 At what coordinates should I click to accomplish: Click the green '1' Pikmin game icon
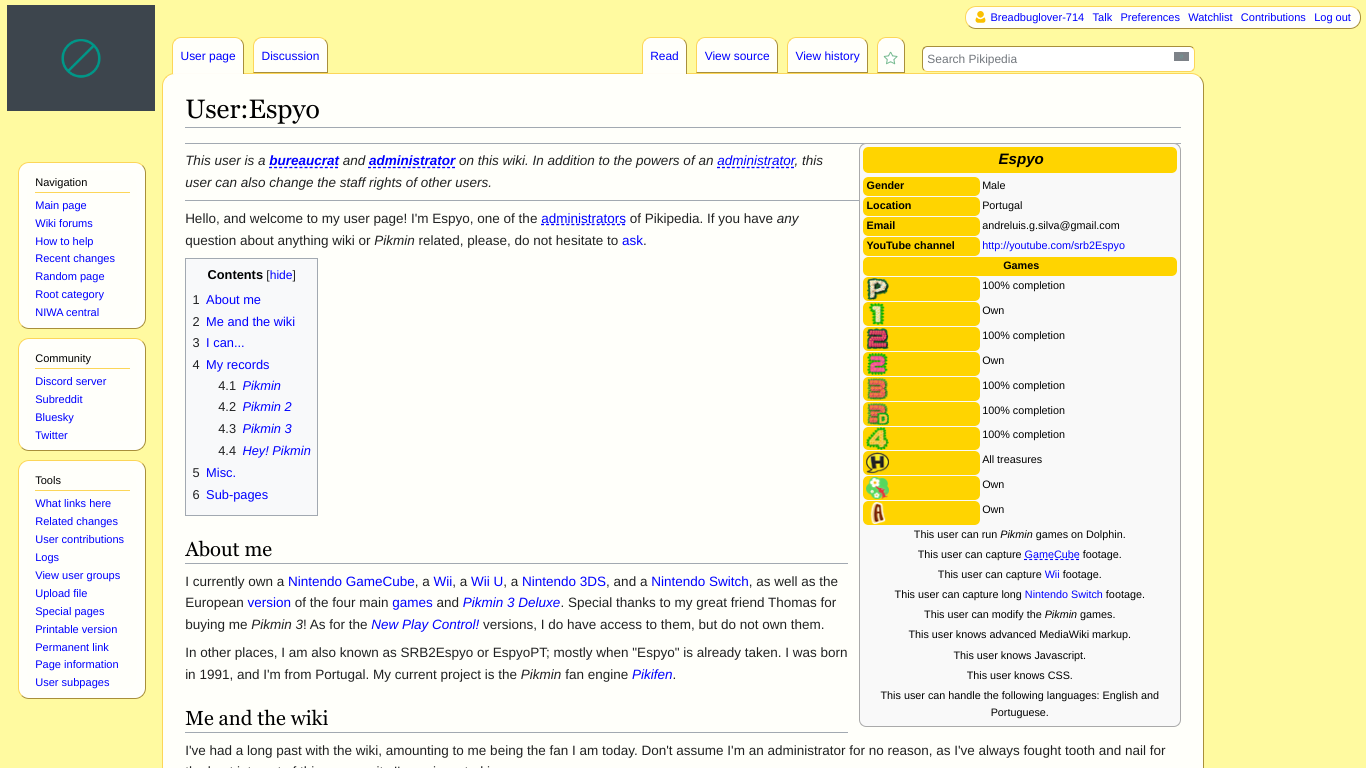[877, 314]
